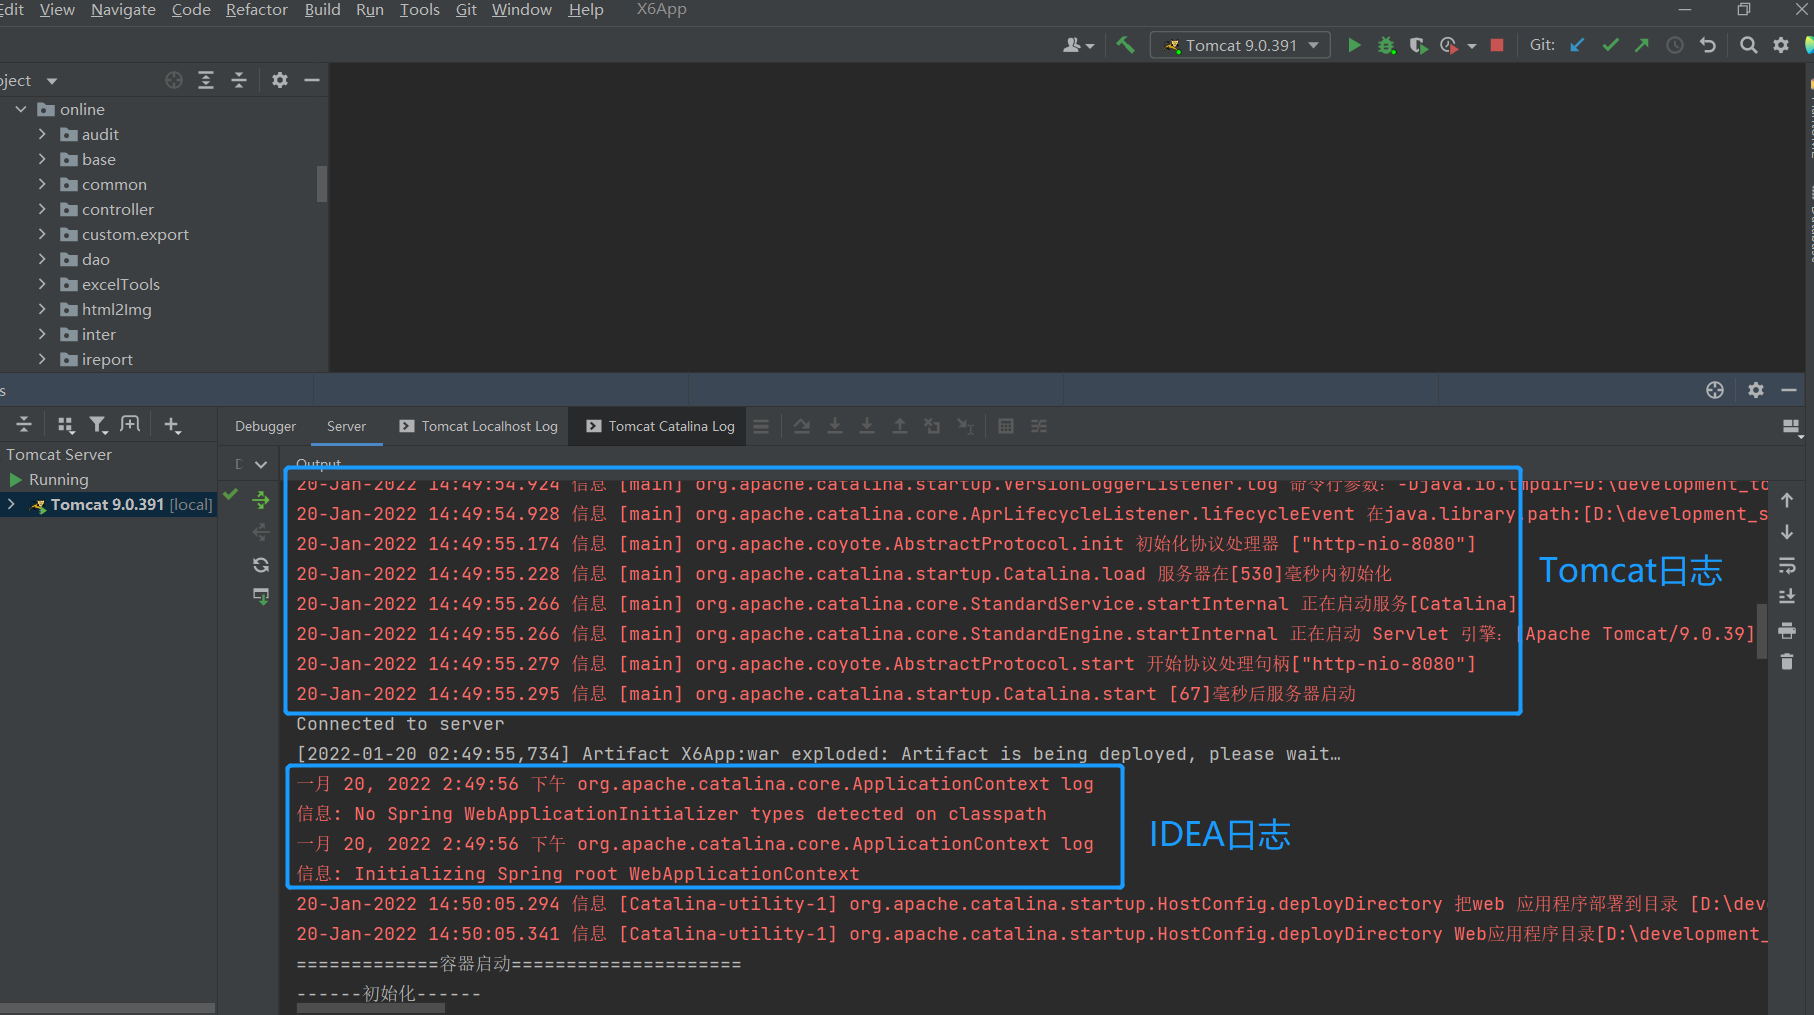
Task: Run Tomcat with the green play icon
Action: pos(1355,44)
